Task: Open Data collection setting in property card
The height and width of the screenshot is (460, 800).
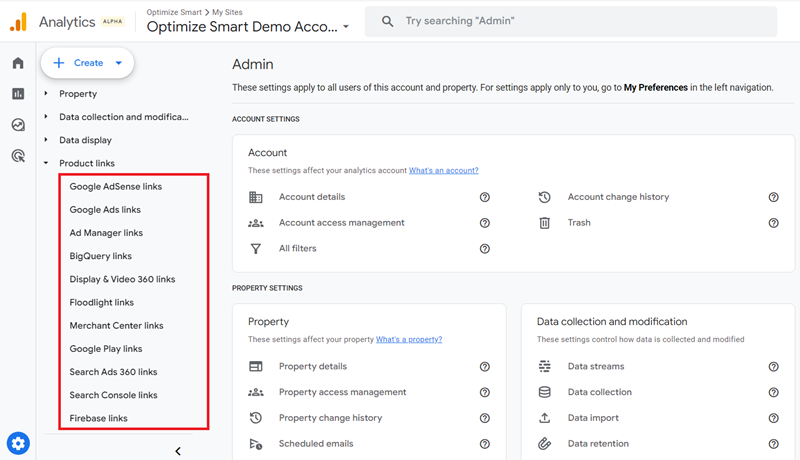Action: pos(599,392)
